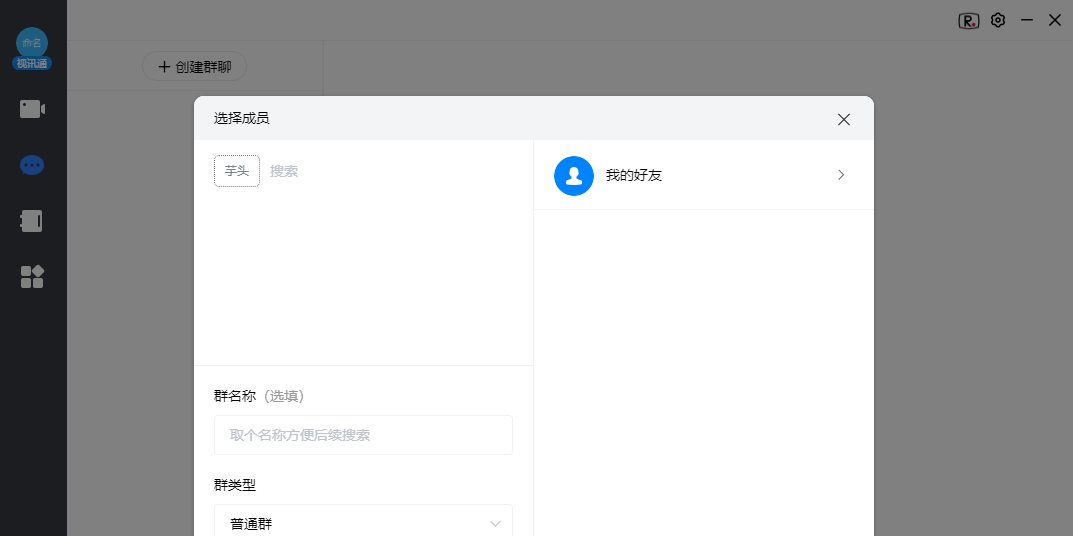Image resolution: width=1073 pixels, height=536 pixels.
Task: Expand 我的好友 using the right chevron
Action: click(x=841, y=175)
